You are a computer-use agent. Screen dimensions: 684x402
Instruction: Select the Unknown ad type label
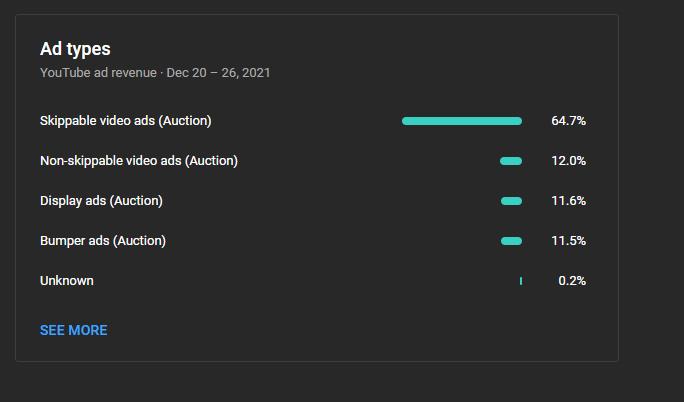pyautogui.click(x=67, y=281)
